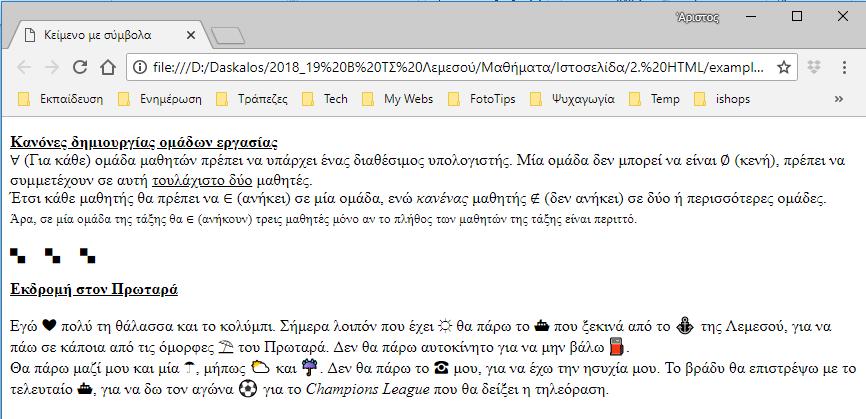This screenshot has height=419, width=866.
Task: Open the Ενημέρωση bookmark folder
Action: 160,99
